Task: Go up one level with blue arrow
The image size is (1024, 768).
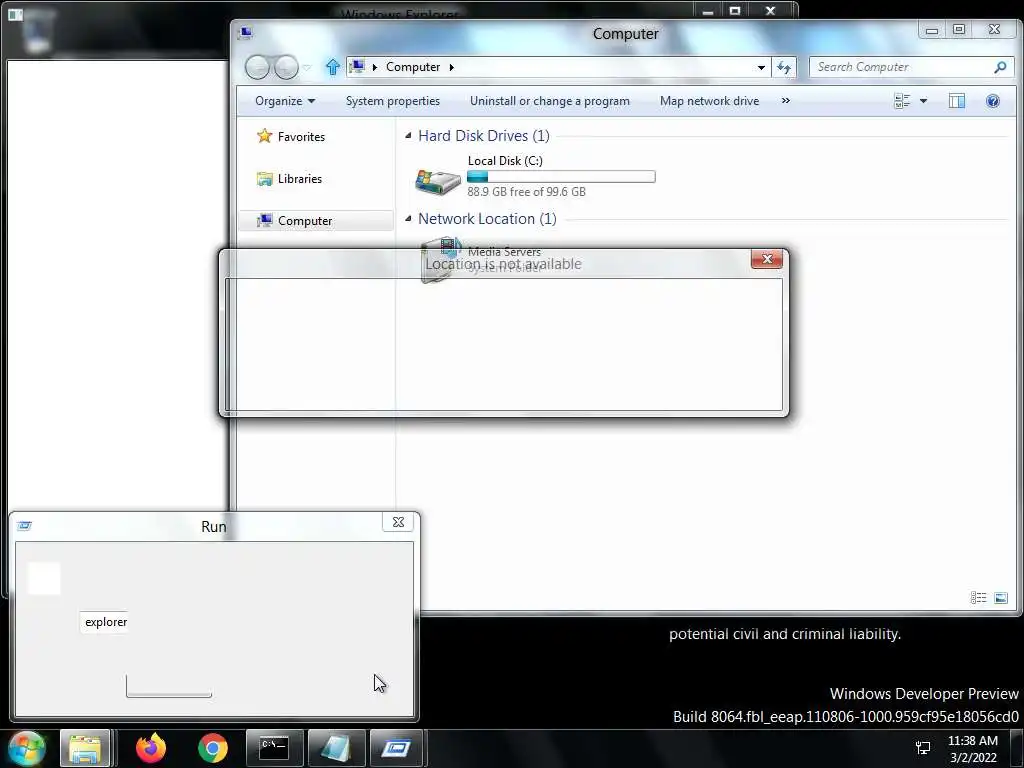Action: point(332,67)
